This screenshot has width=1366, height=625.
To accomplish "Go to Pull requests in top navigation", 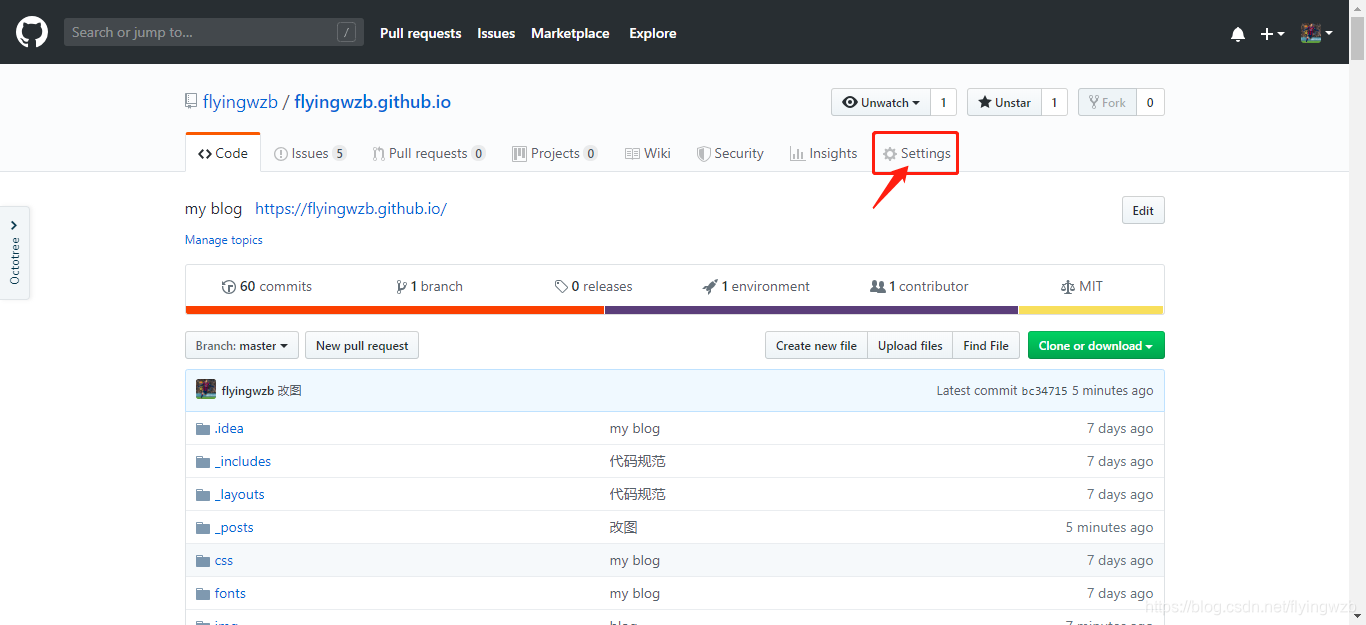I will point(421,33).
